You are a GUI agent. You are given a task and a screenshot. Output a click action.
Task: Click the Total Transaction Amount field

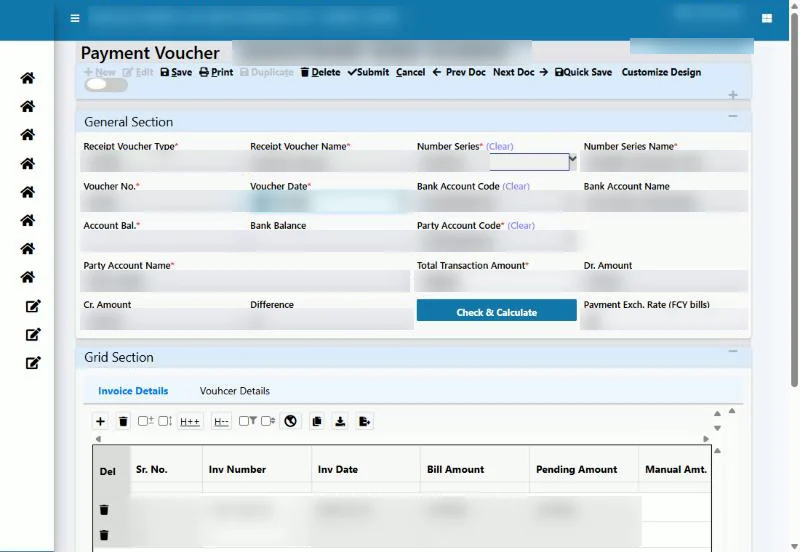[x=495, y=282]
